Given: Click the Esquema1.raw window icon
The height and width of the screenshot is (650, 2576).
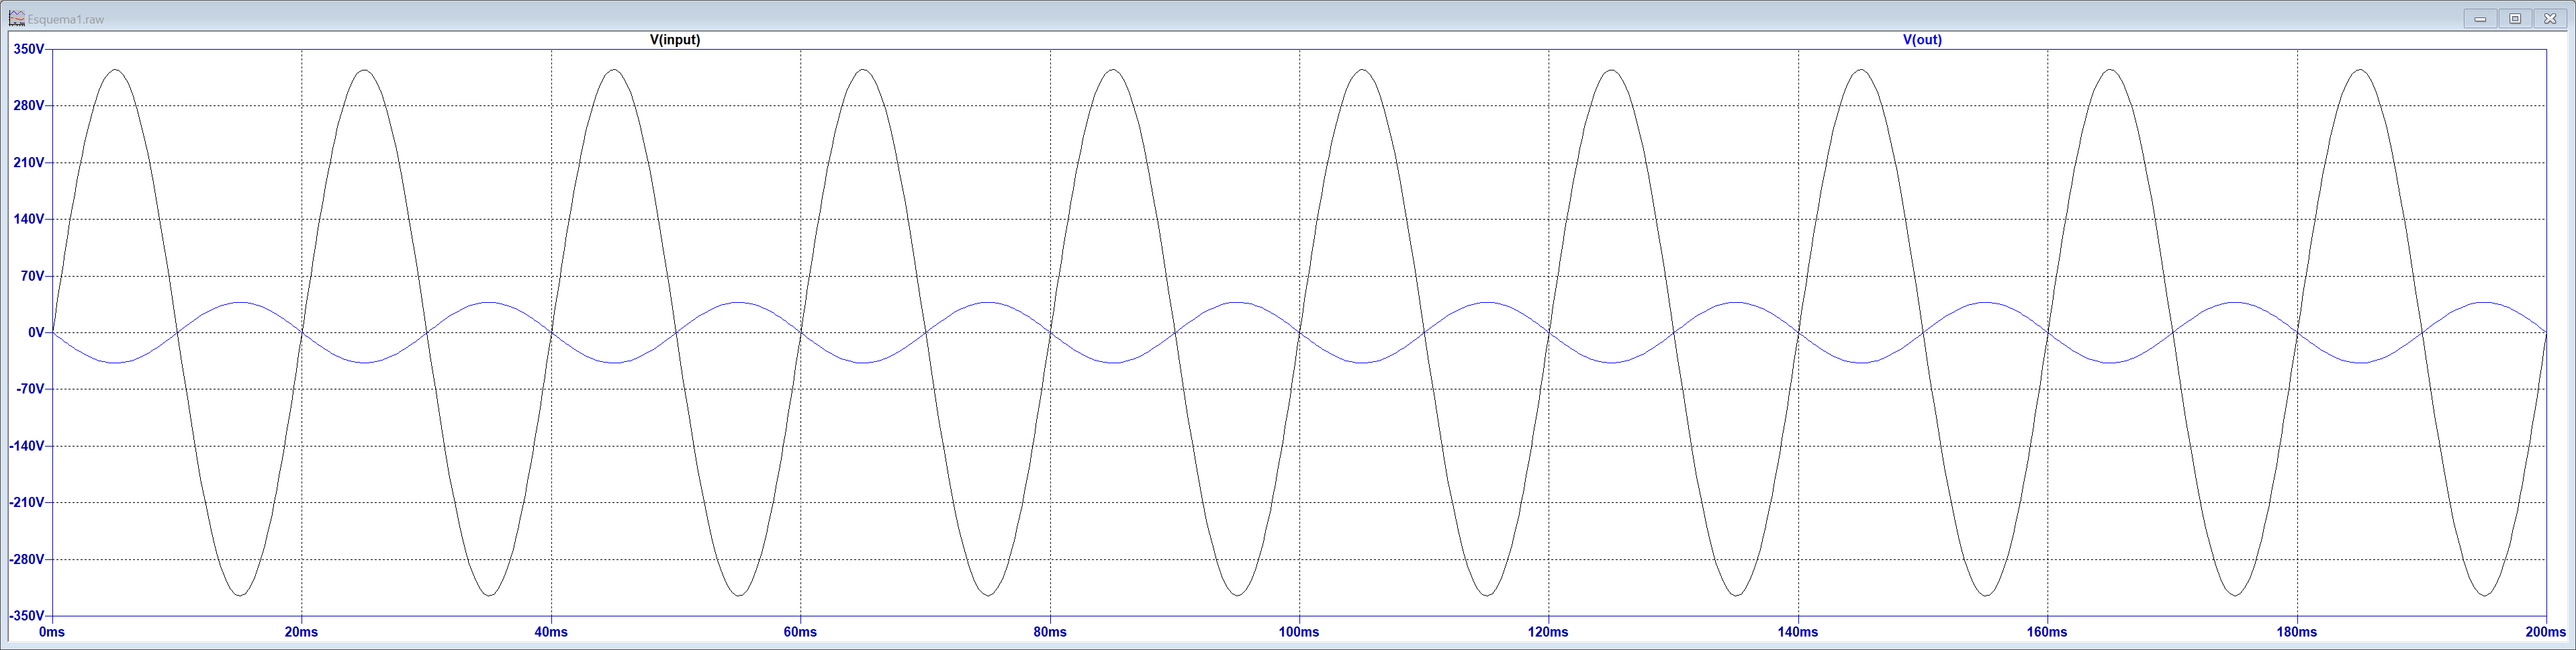Looking at the screenshot, I should [x=16, y=18].
